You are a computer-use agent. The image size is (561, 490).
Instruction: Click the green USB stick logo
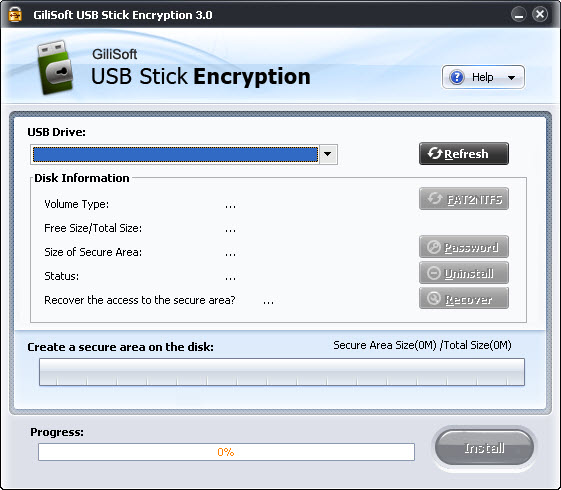pos(55,67)
